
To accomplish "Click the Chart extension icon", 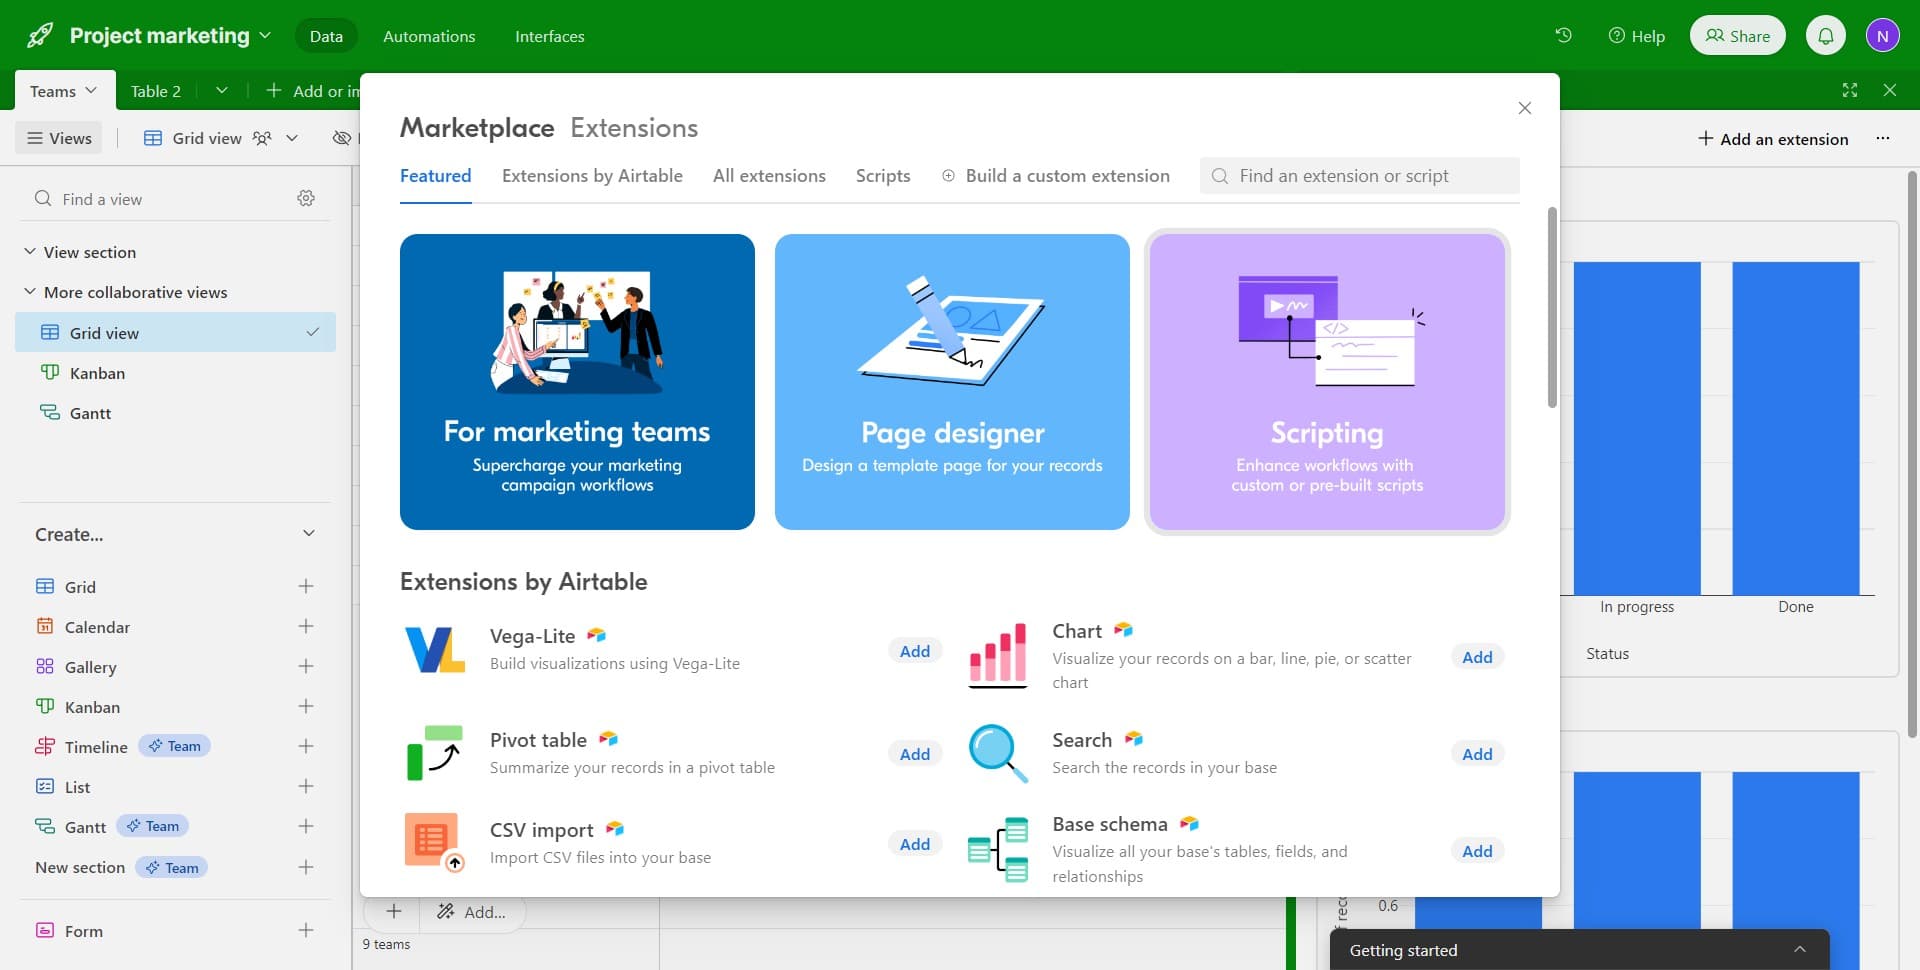I will coord(997,655).
